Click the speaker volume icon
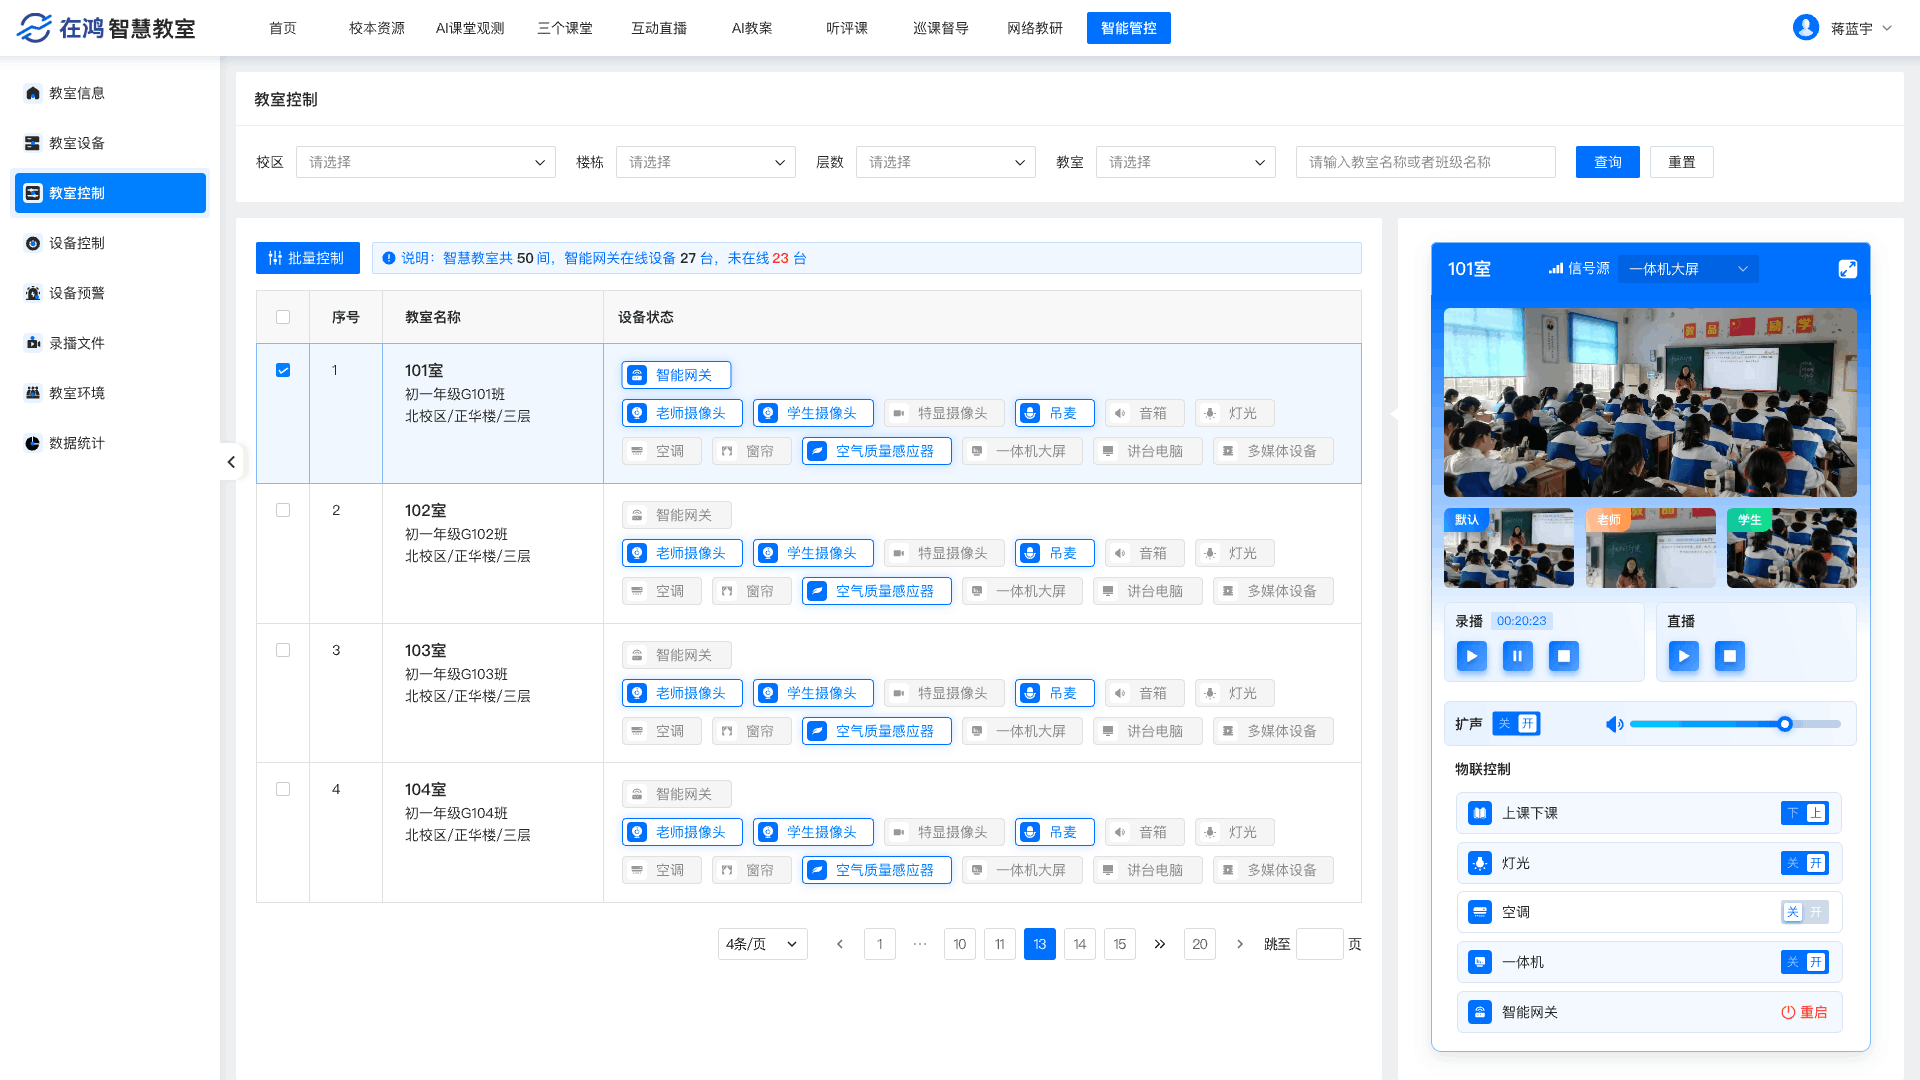1920x1080 pixels. (1614, 724)
